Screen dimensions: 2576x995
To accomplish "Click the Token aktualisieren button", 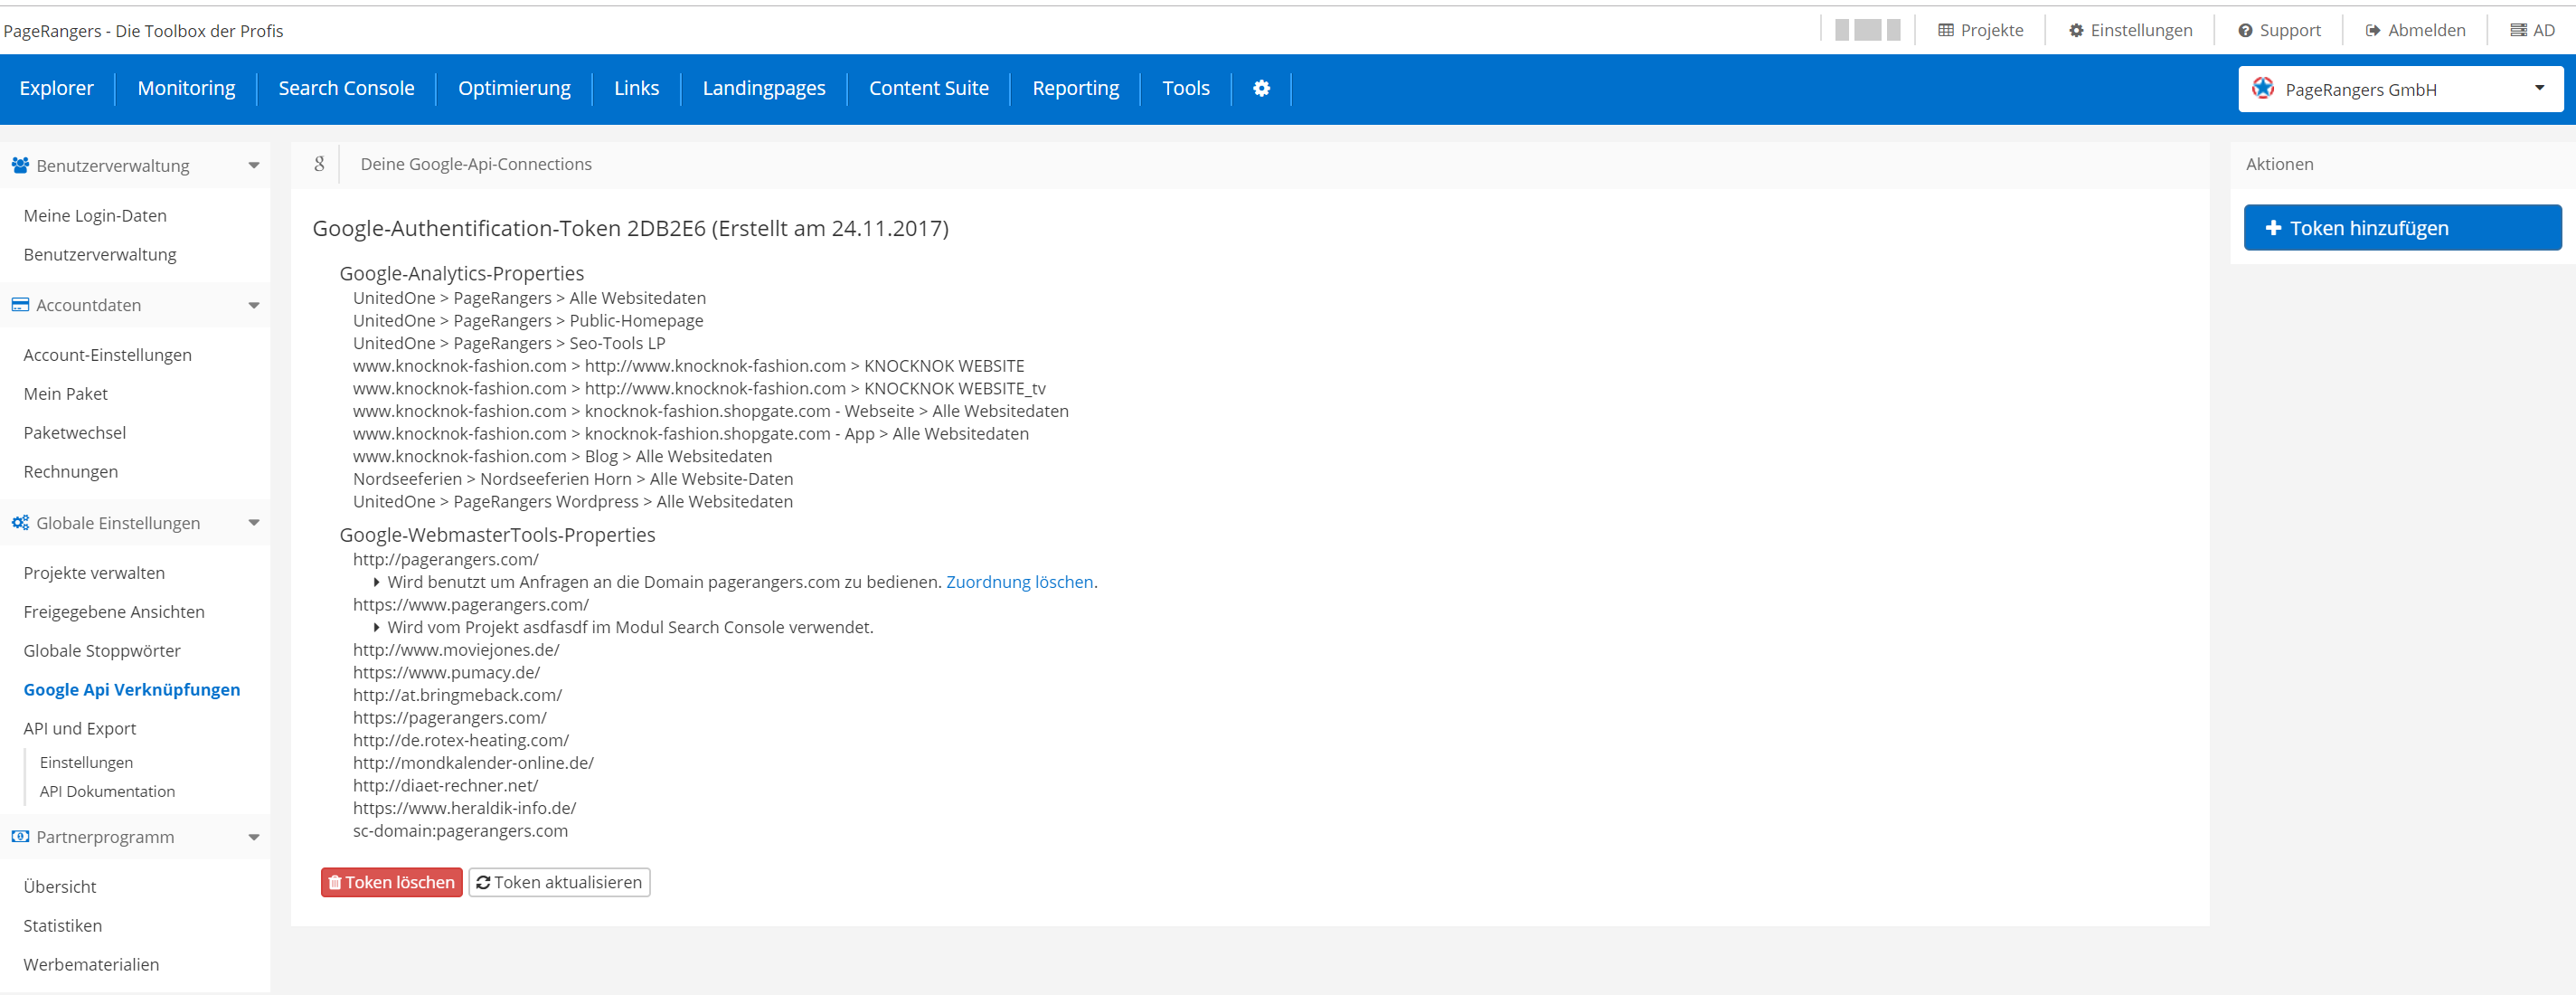I will 559,882.
